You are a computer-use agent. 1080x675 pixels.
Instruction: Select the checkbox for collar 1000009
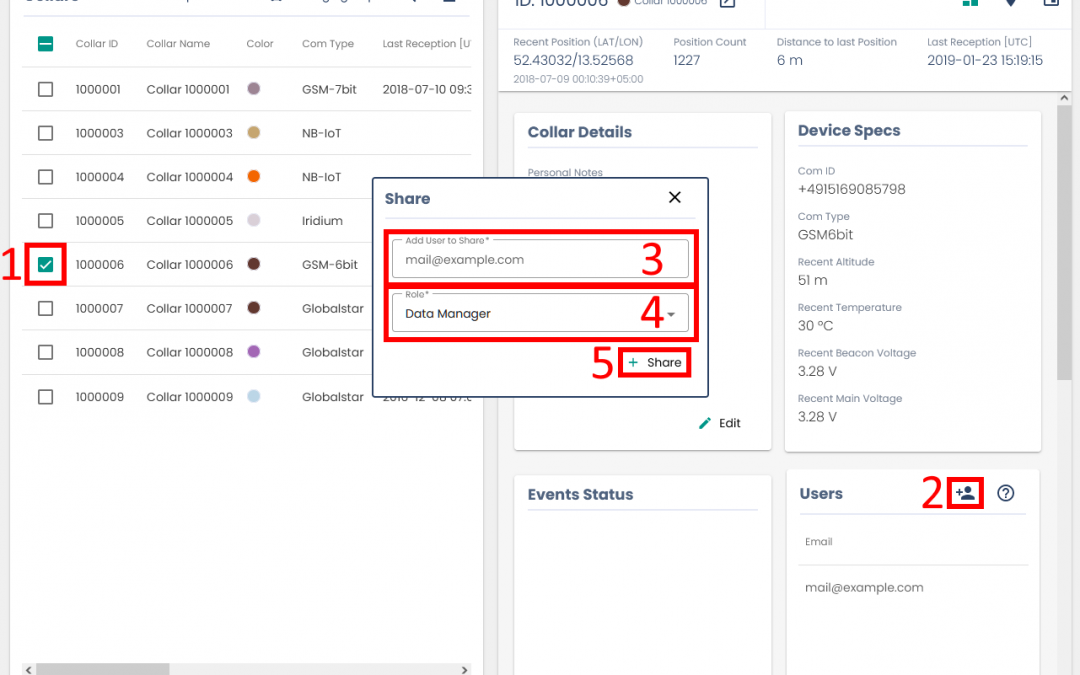(x=46, y=397)
